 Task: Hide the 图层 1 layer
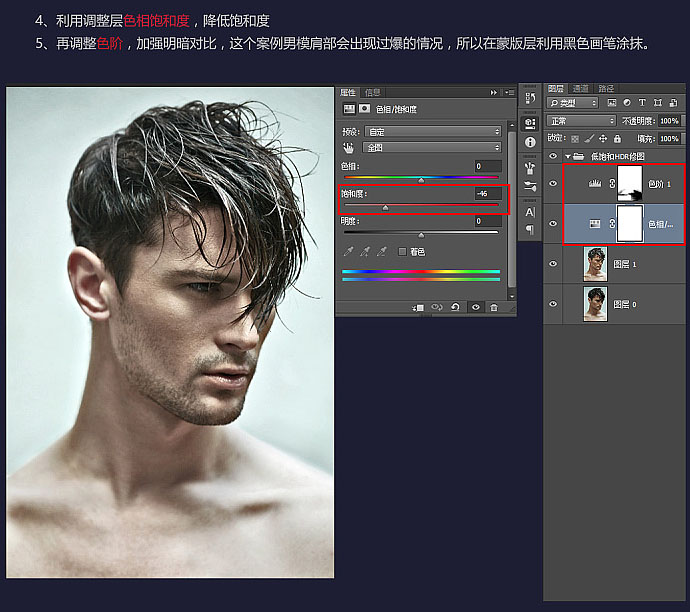553,264
